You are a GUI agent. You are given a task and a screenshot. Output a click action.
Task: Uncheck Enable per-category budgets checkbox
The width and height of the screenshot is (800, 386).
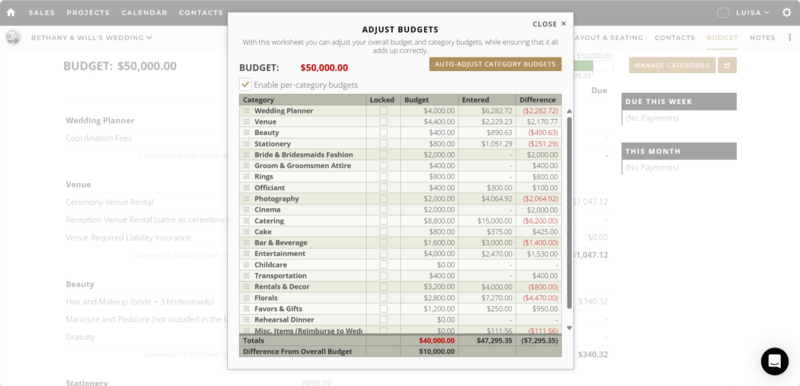pos(245,85)
